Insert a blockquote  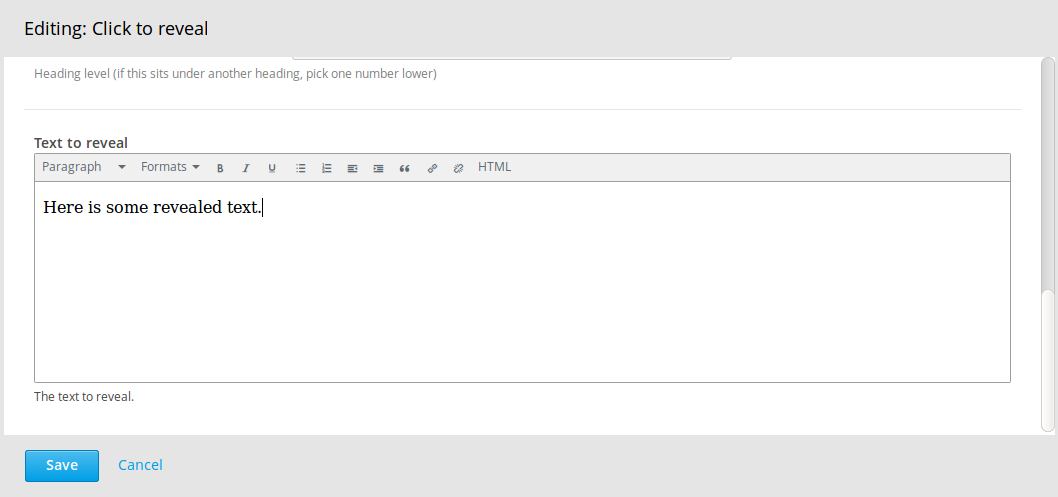pyautogui.click(x=404, y=168)
